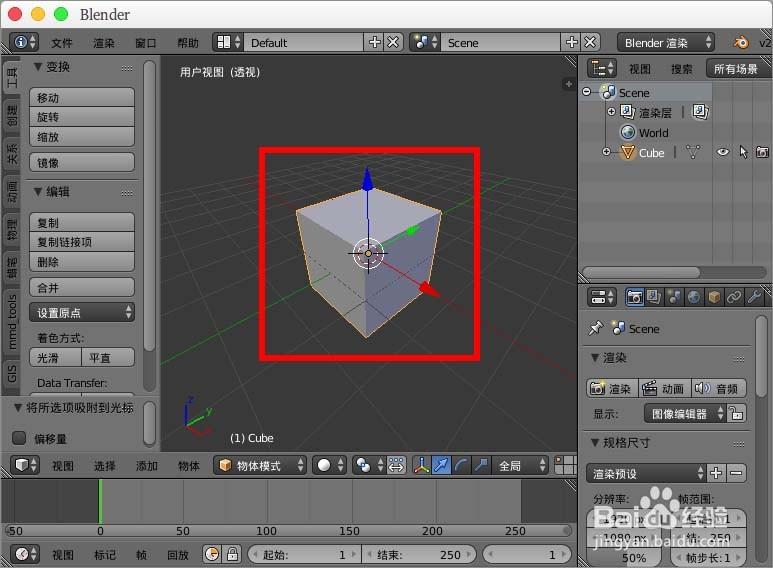The width and height of the screenshot is (773, 568).
Task: Click the 移动 button
Action: [82, 97]
